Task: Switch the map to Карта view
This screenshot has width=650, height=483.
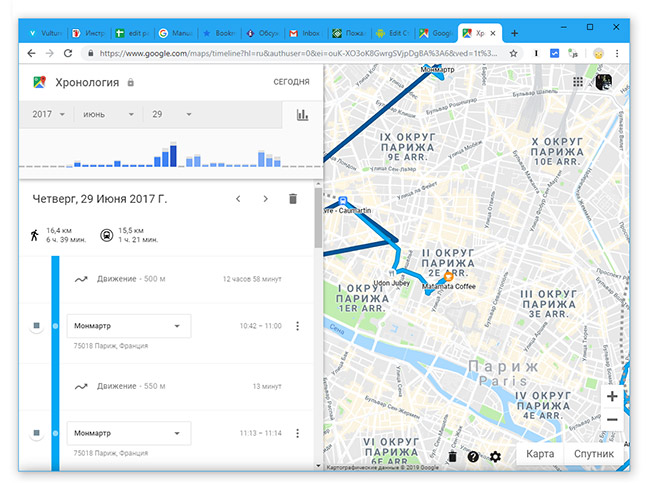Action: coord(540,454)
